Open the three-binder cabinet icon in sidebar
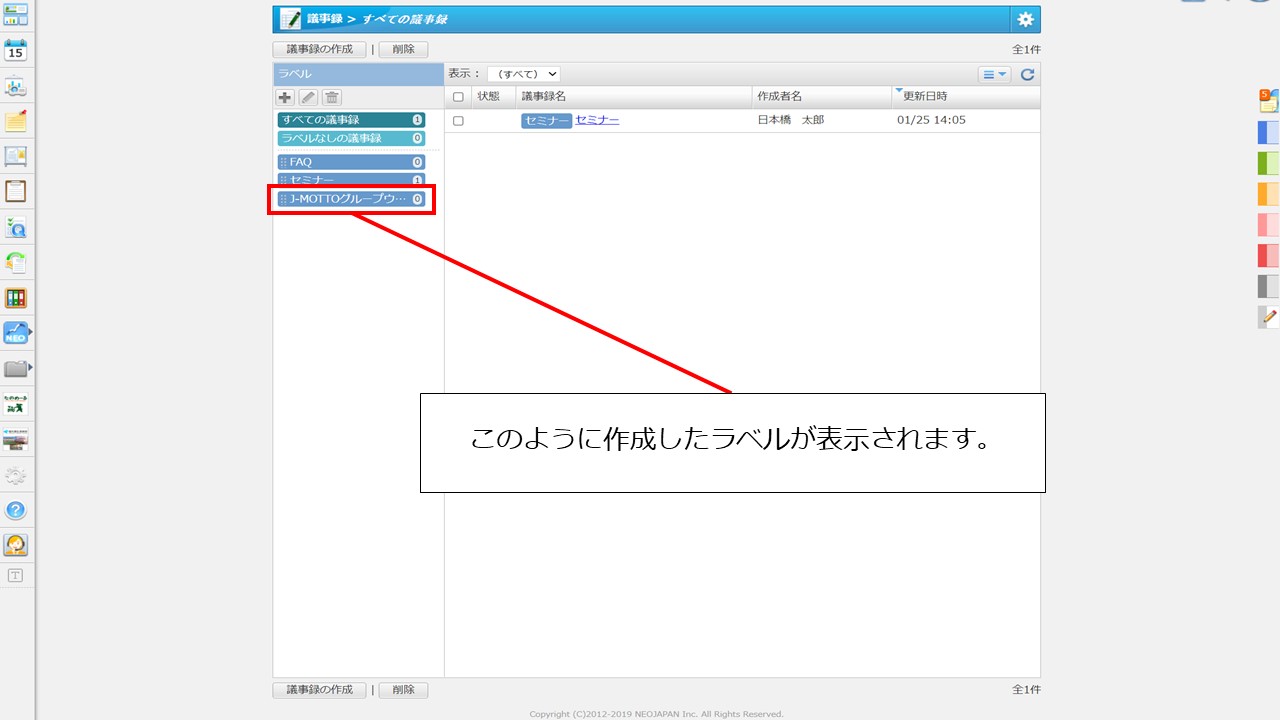1280x720 pixels. click(16, 298)
